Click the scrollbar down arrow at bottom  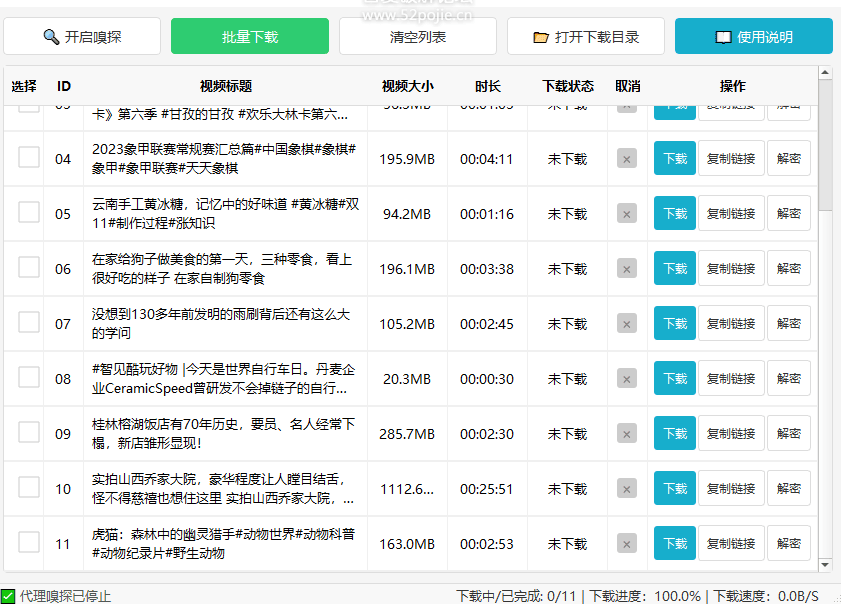825,565
